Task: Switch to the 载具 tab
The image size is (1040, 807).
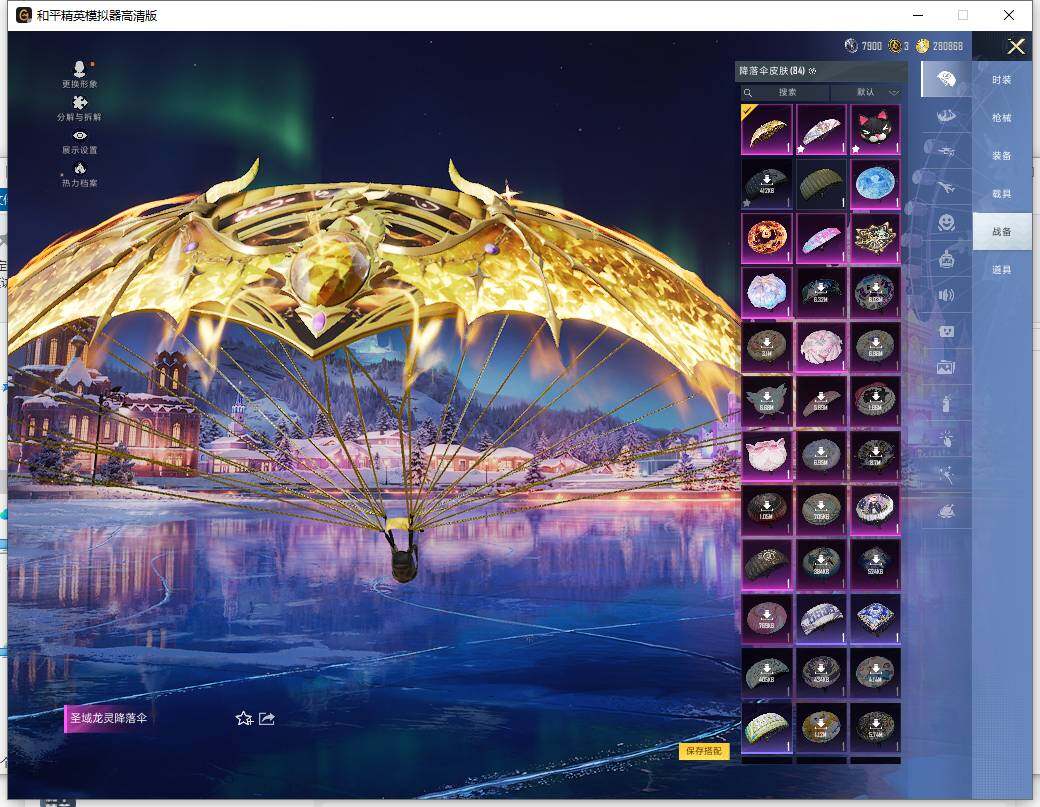Action: click(x=1002, y=194)
